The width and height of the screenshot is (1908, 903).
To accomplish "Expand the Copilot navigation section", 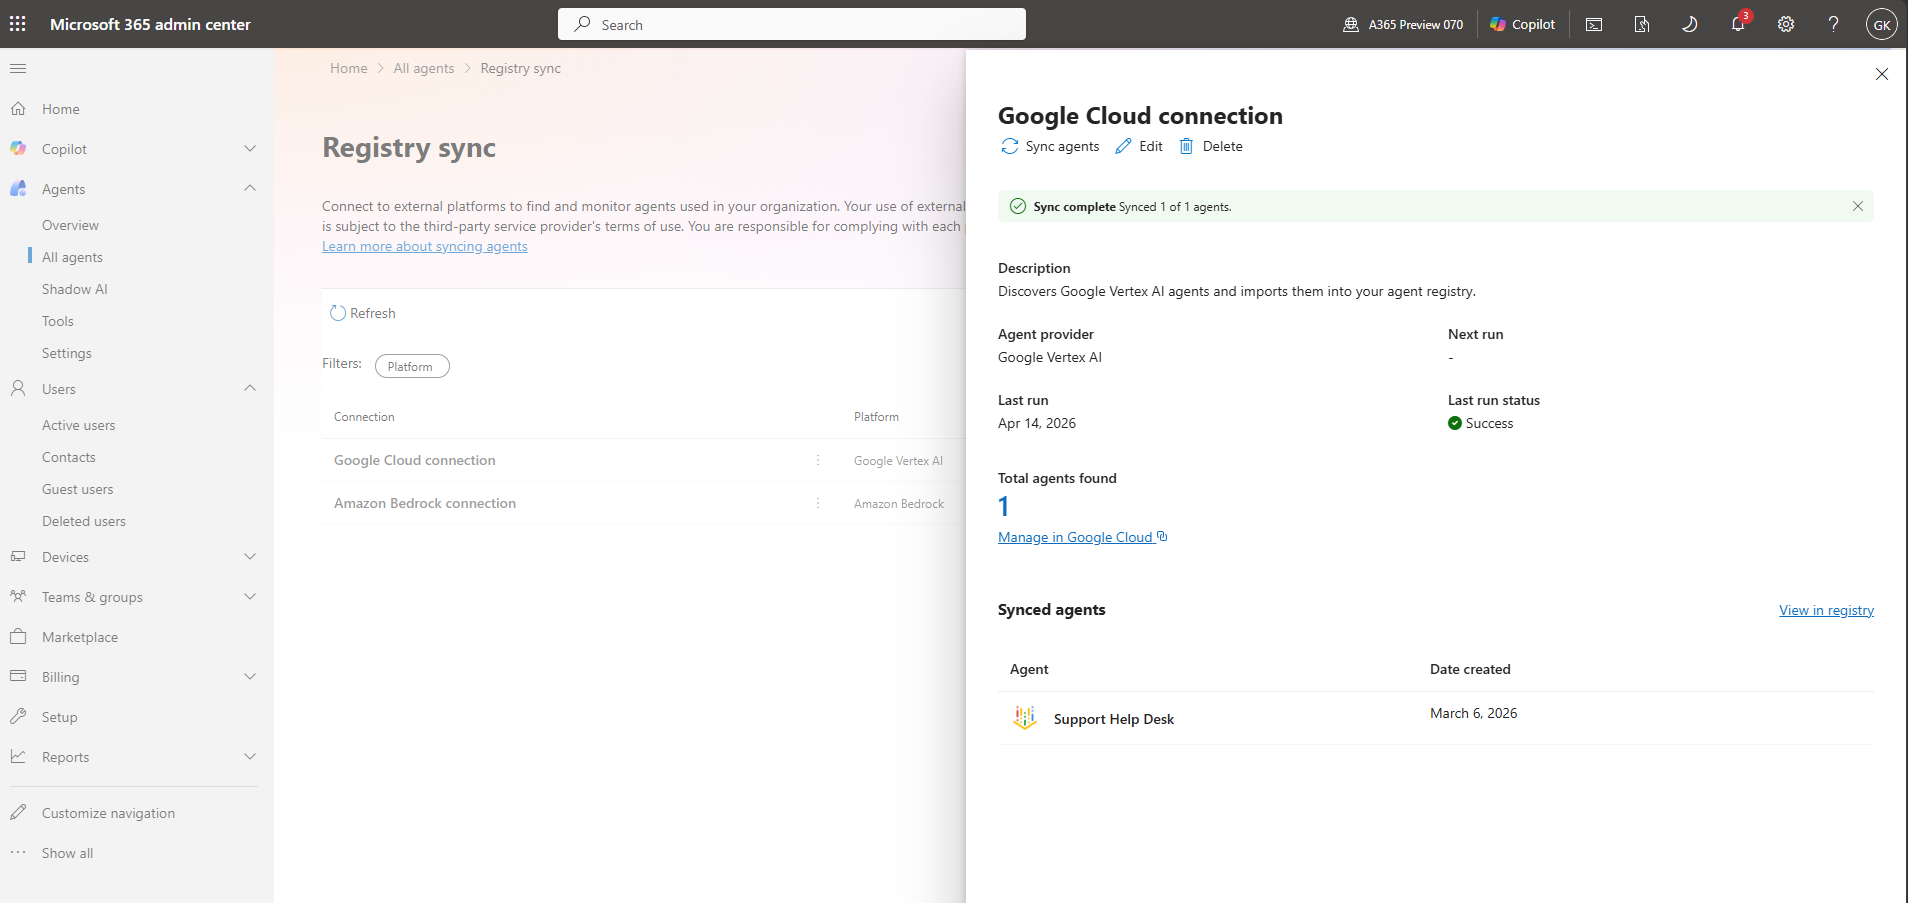I will click(x=250, y=149).
